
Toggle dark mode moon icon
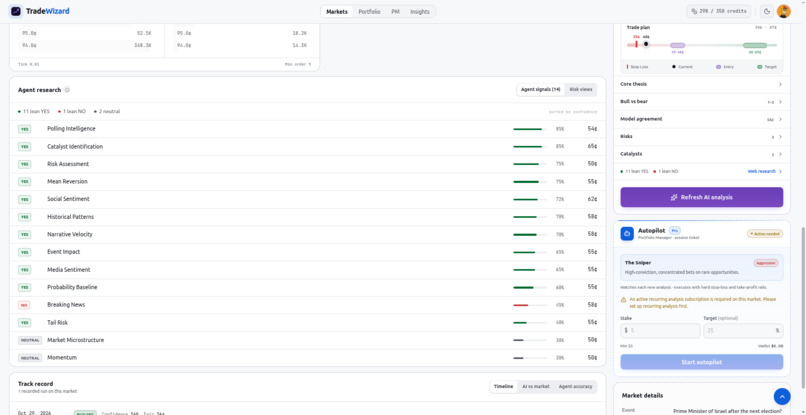point(766,11)
